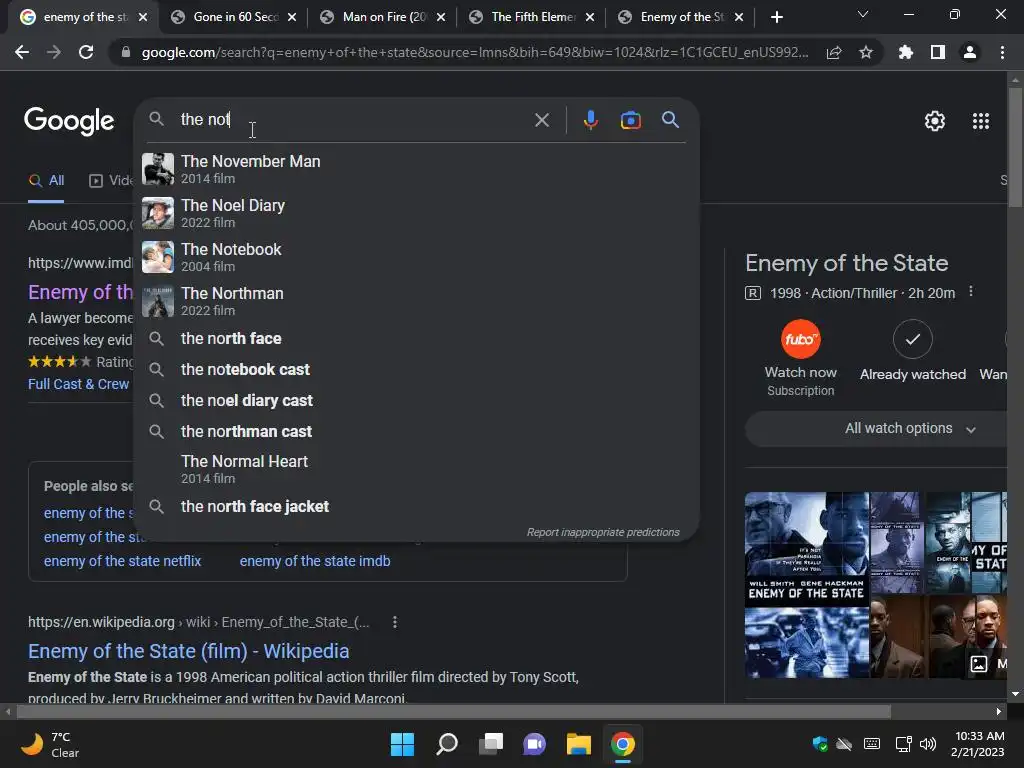Click the fubo Watch now icon

coord(801,339)
